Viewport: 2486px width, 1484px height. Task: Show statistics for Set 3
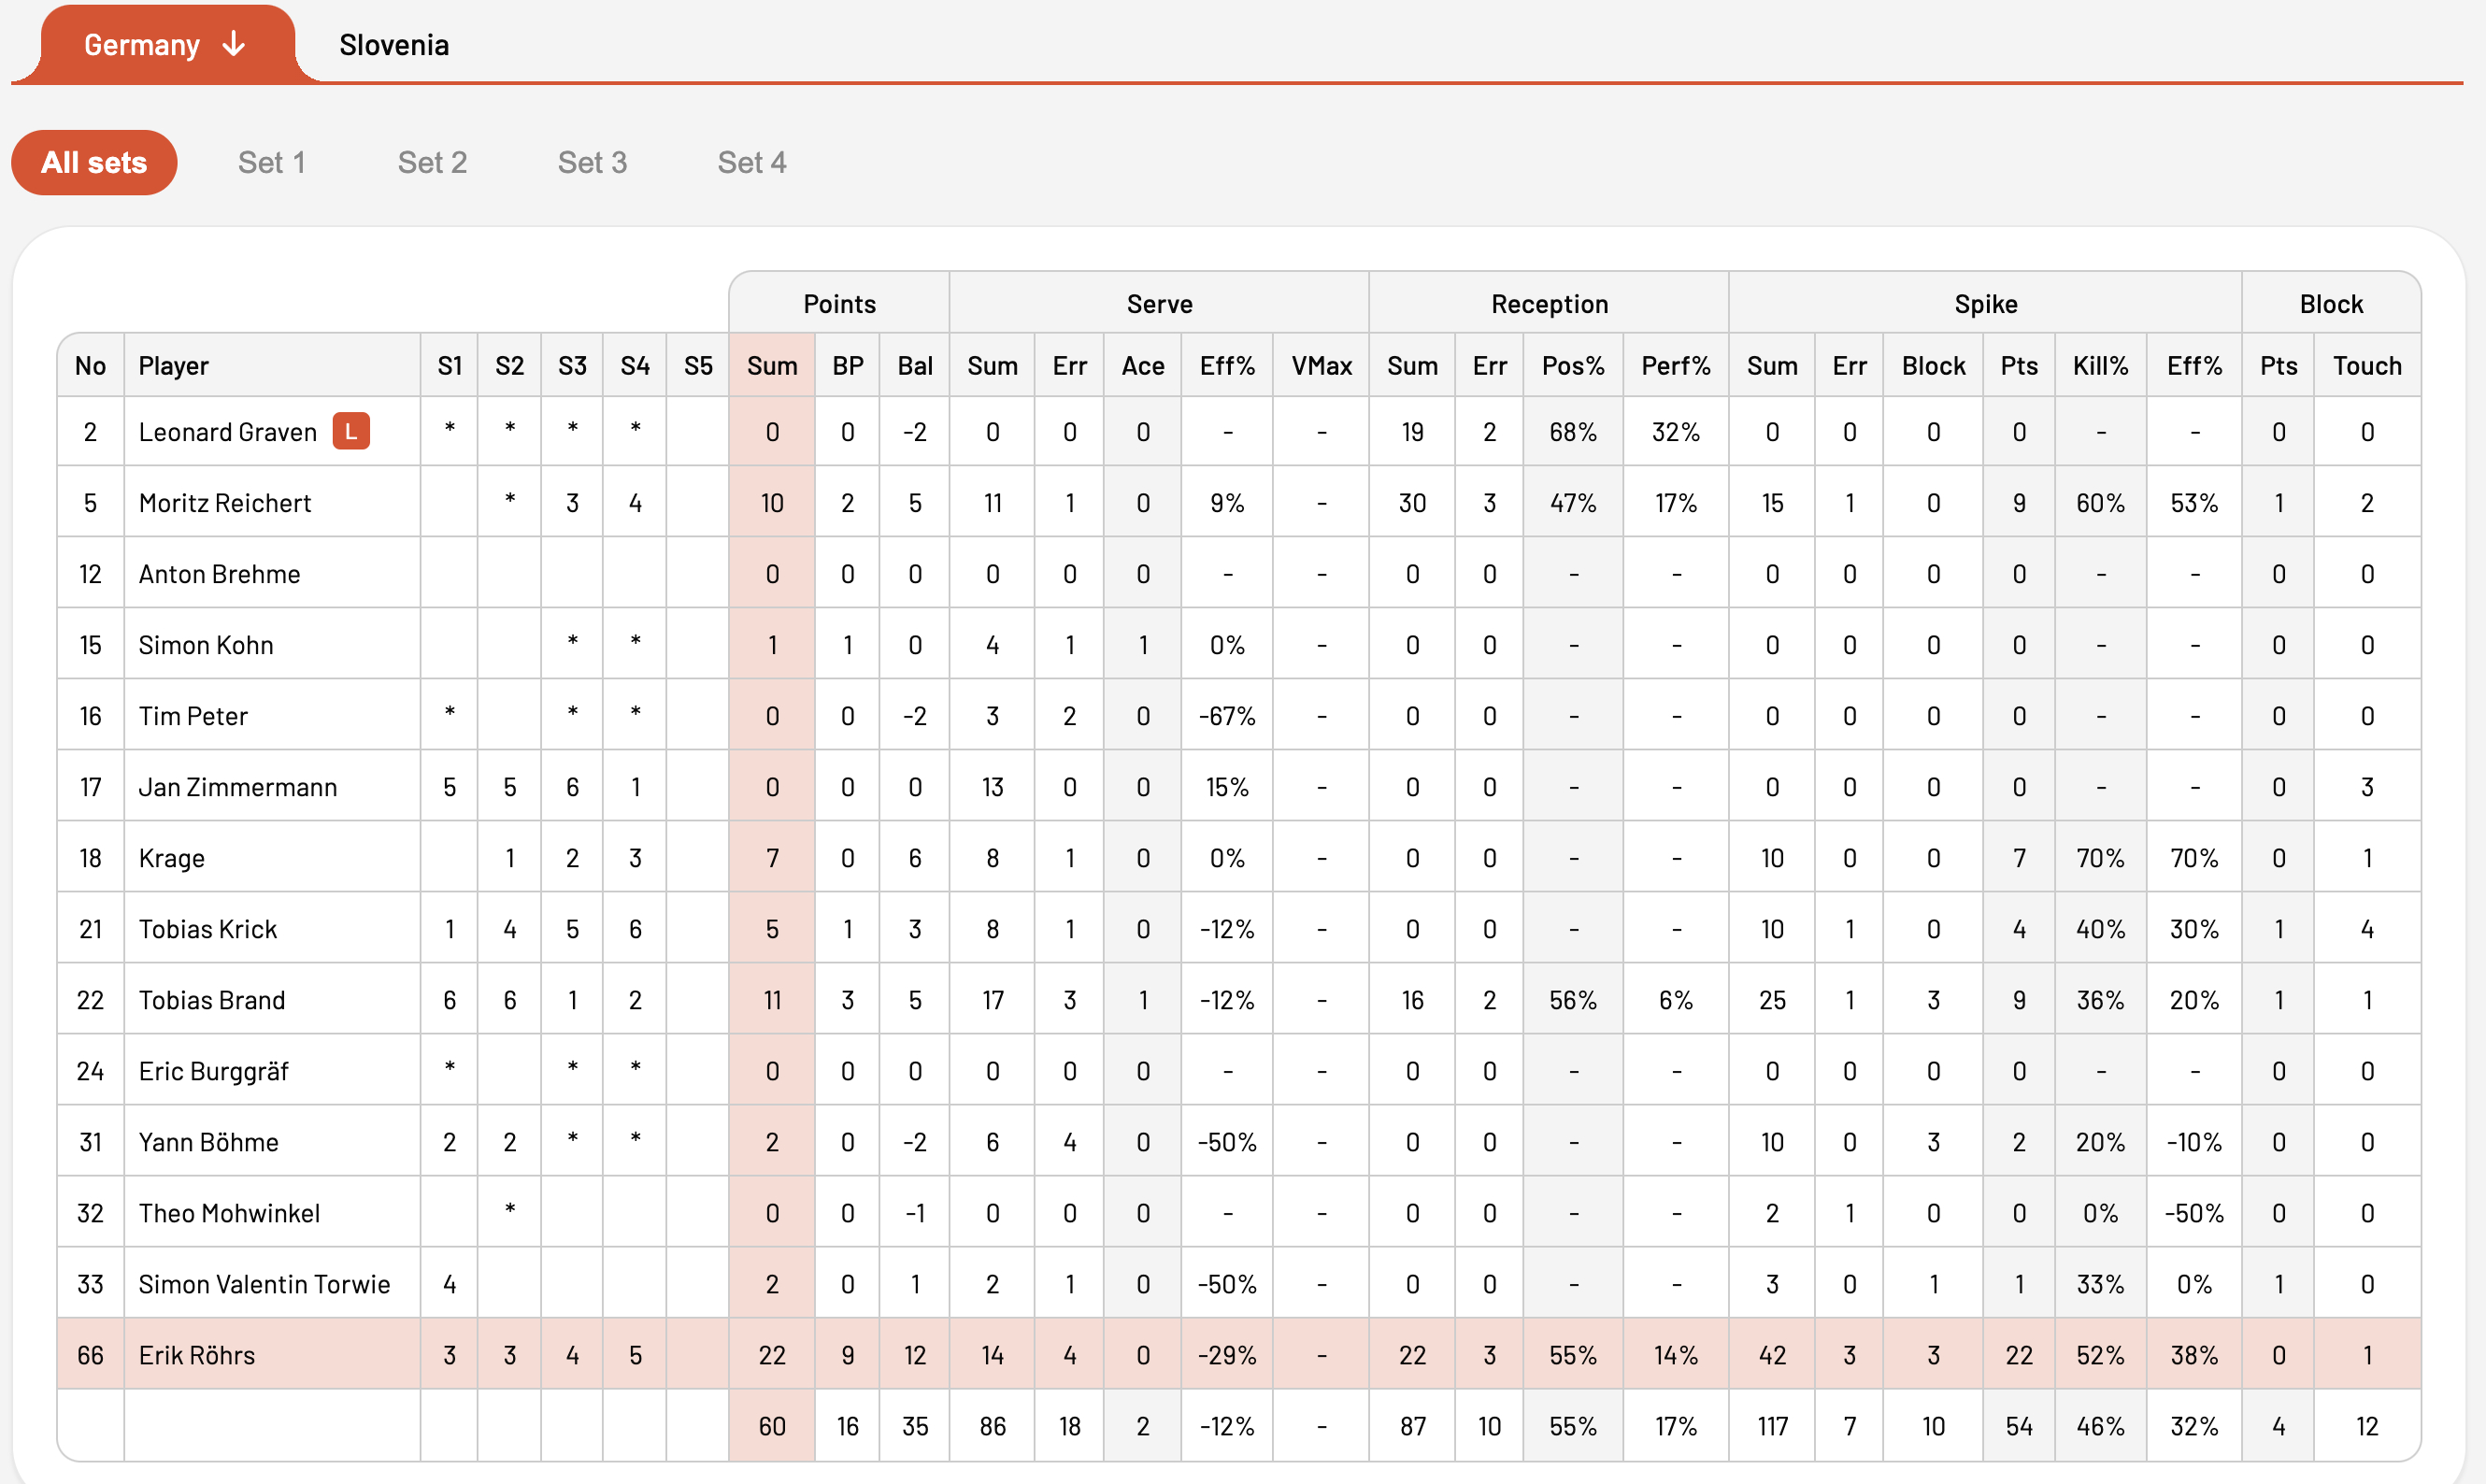pyautogui.click(x=592, y=162)
